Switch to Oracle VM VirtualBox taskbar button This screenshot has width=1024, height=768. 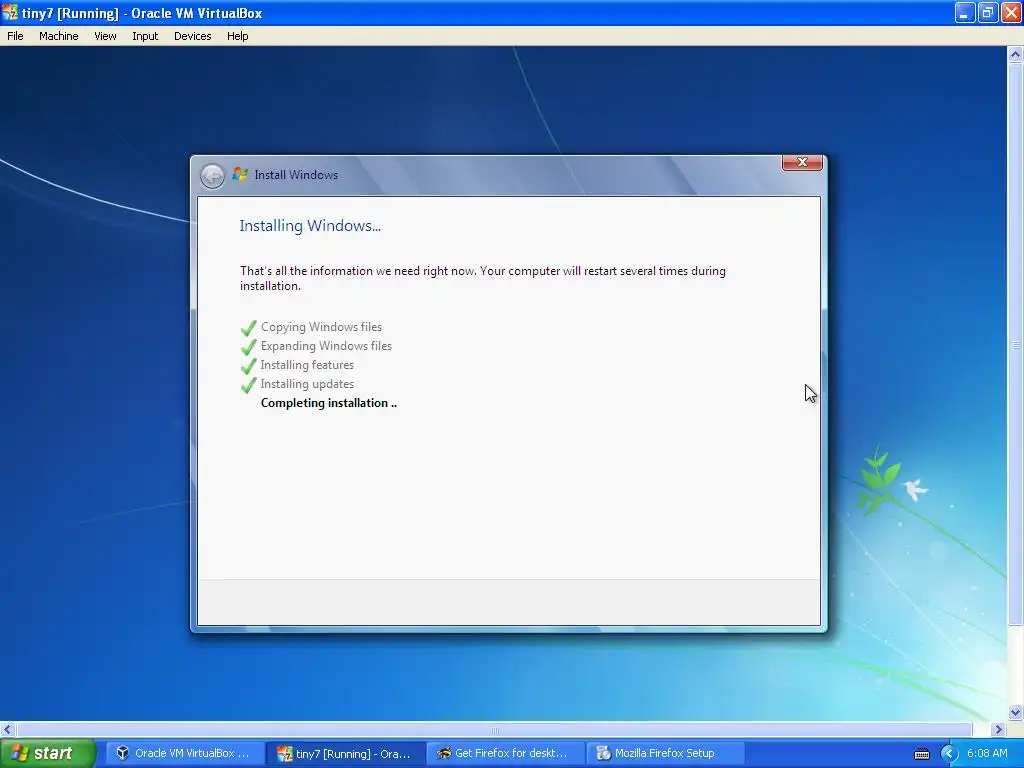pos(185,754)
